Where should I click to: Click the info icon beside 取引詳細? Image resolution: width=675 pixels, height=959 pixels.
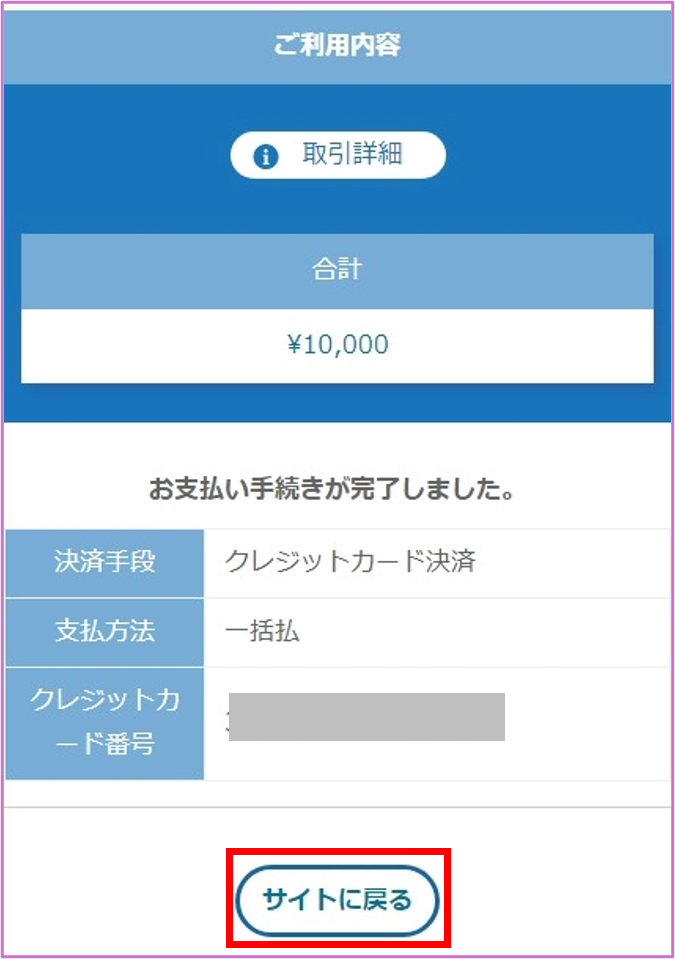[x=265, y=156]
